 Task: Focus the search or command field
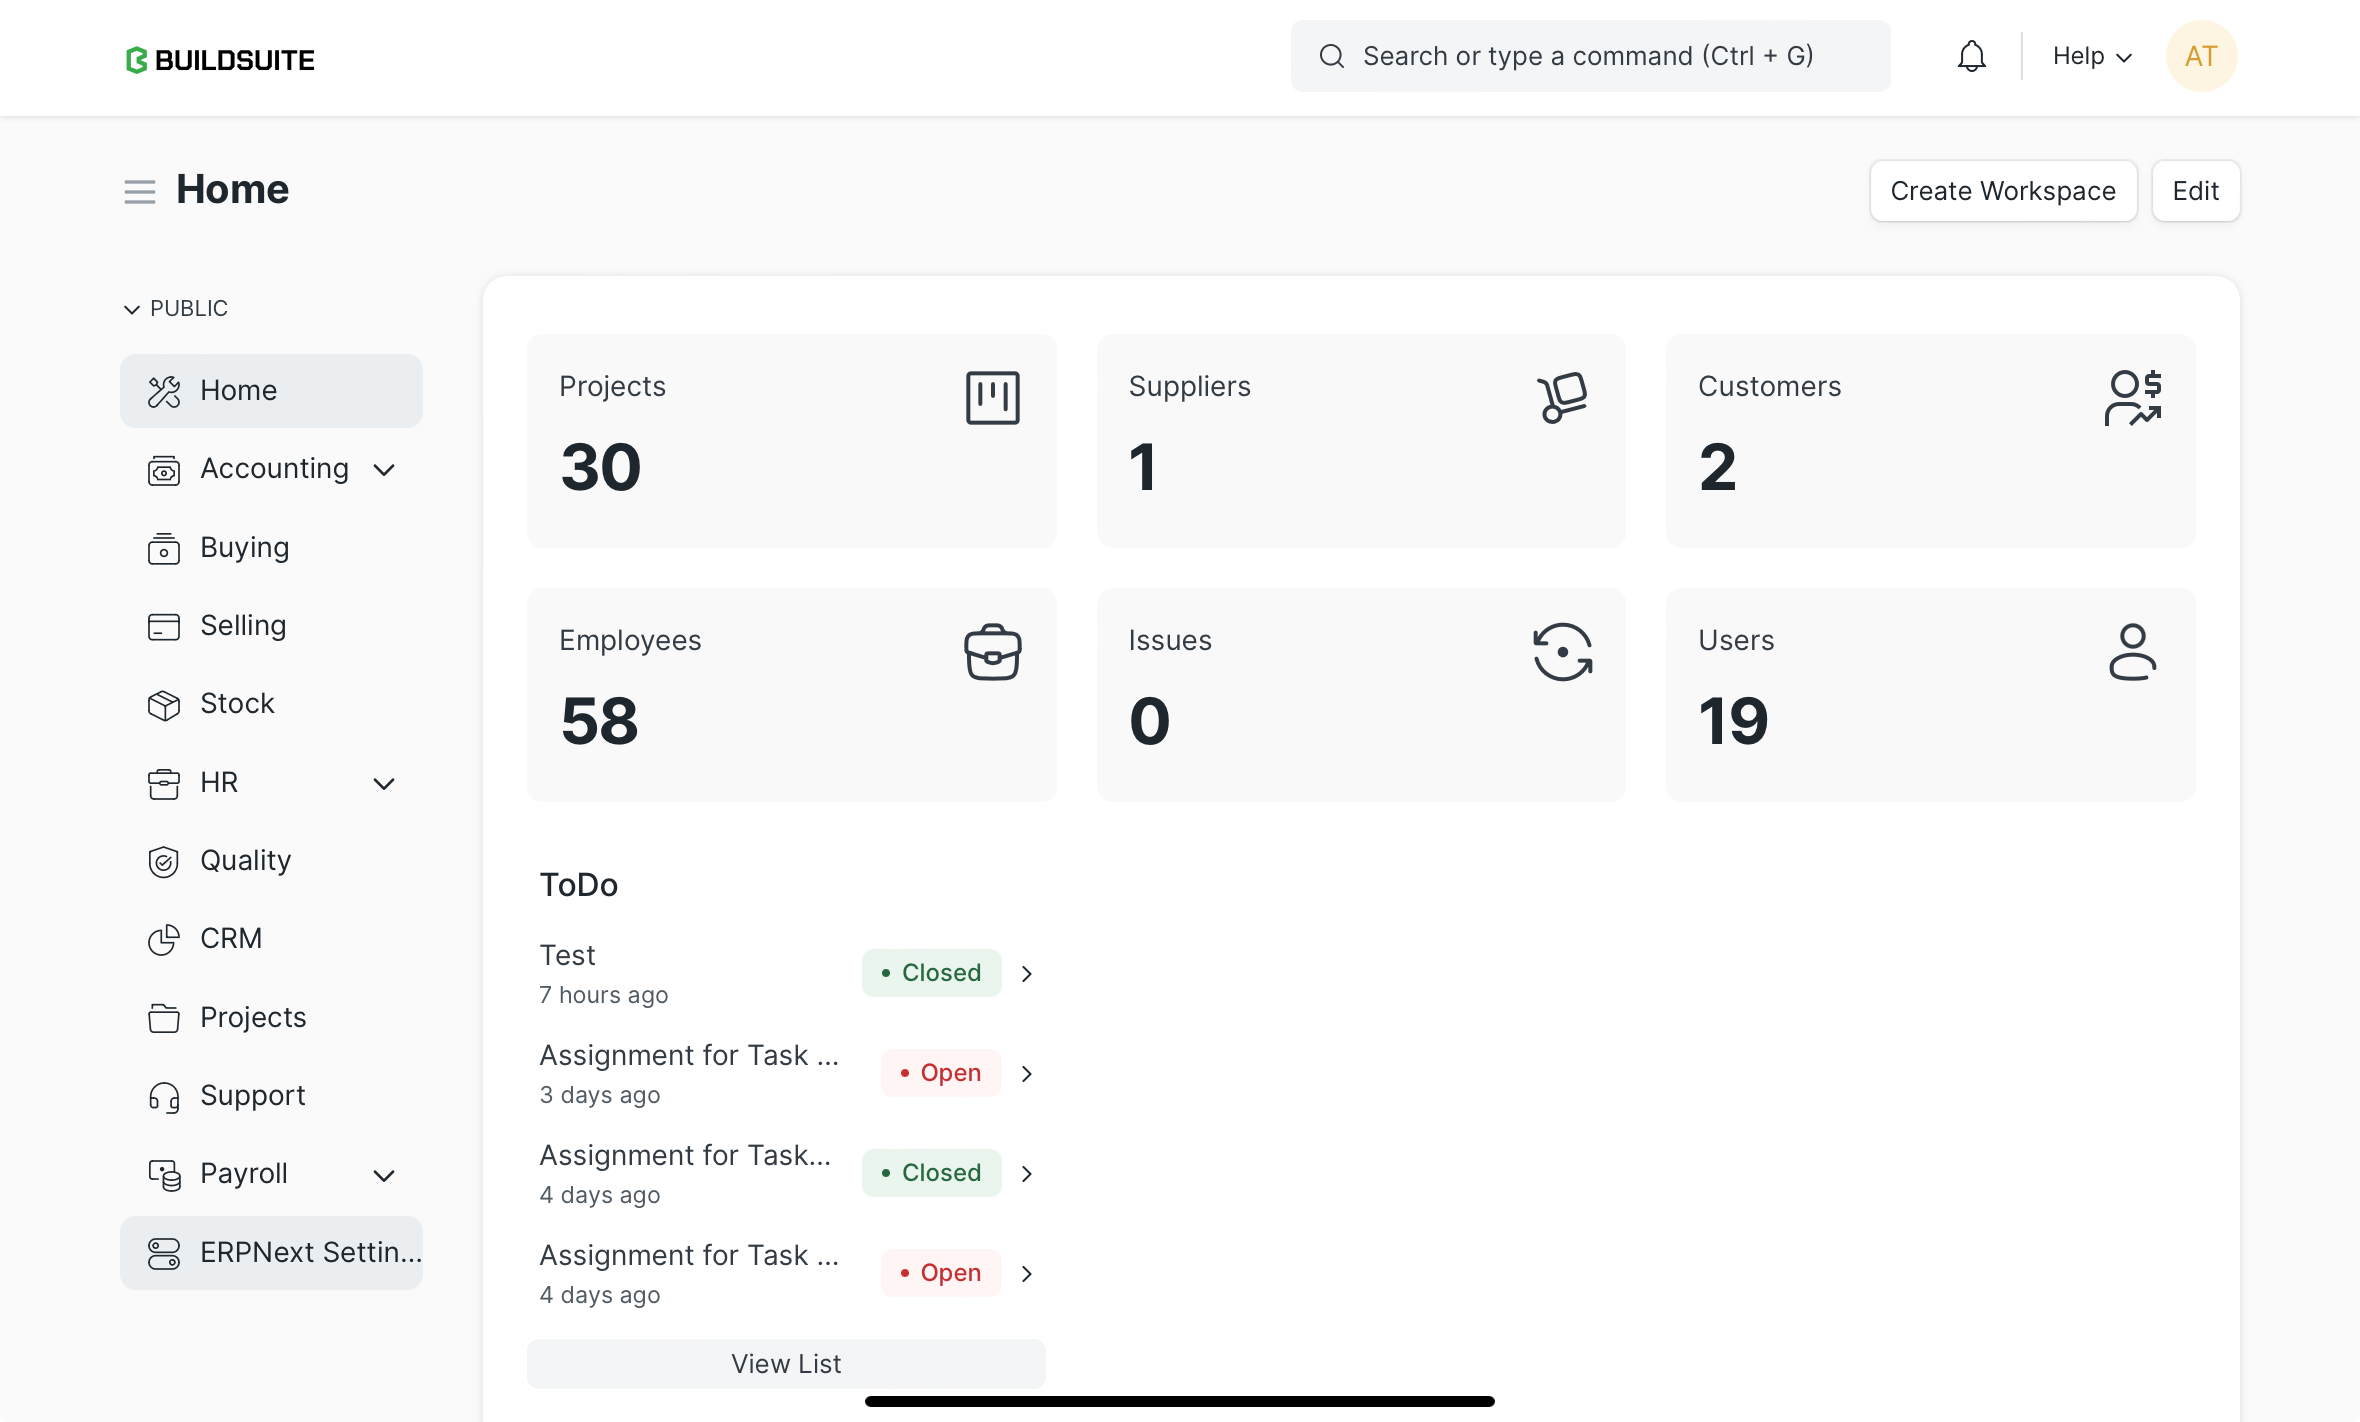pos(1590,56)
